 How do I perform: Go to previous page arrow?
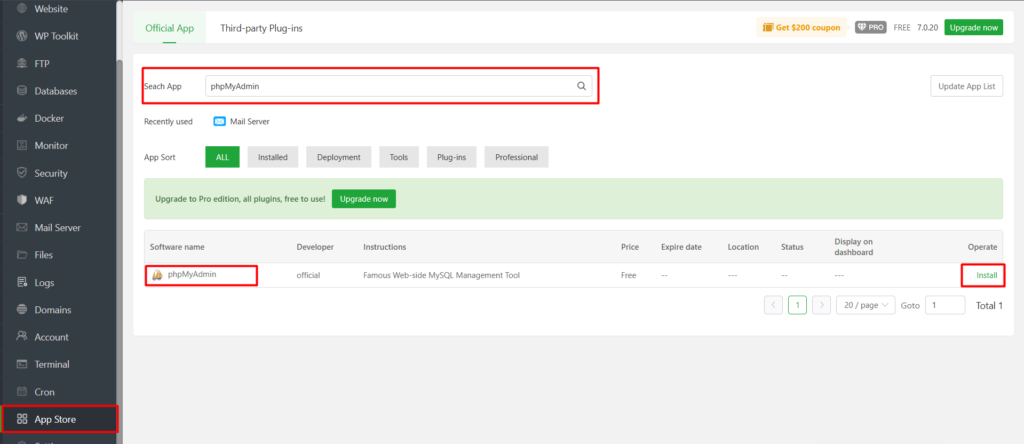[x=773, y=305]
